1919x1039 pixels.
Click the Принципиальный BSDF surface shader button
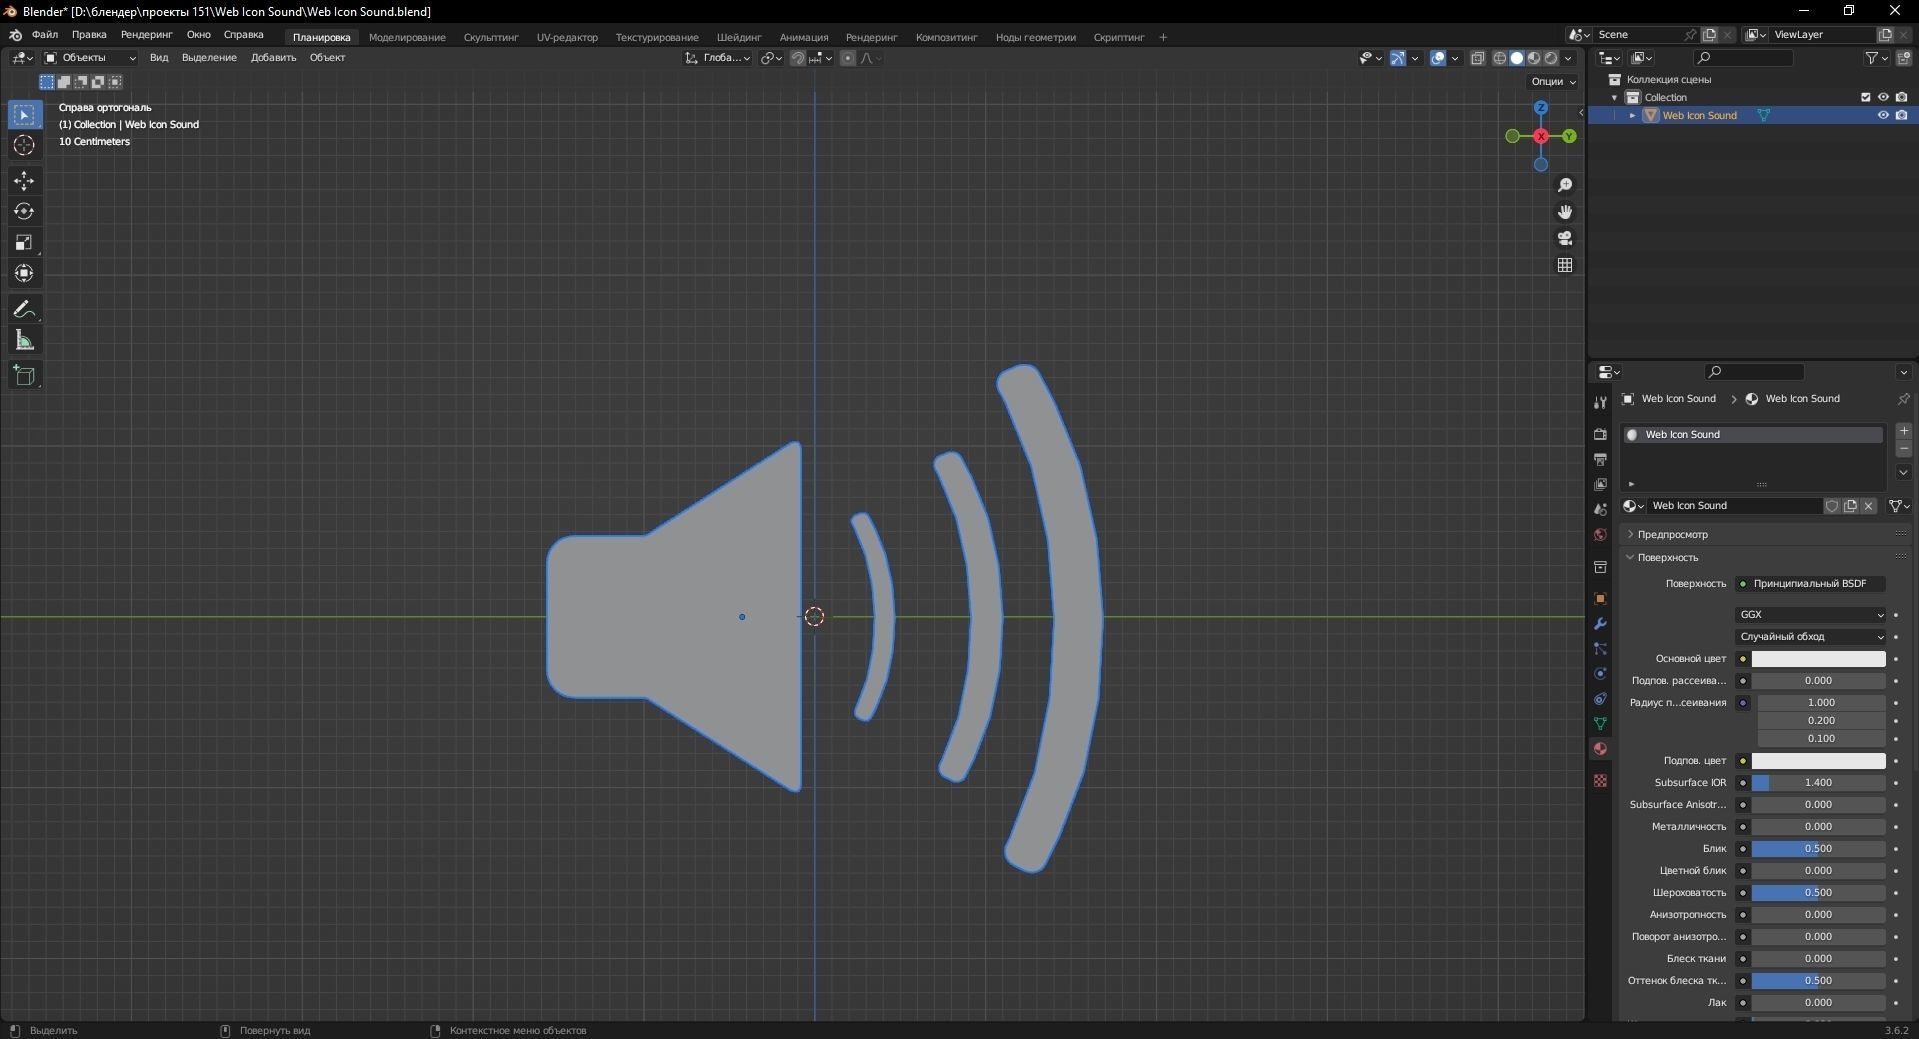[x=1811, y=584]
